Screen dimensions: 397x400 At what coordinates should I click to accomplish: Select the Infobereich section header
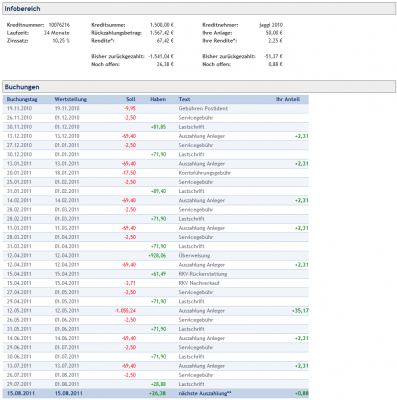[x=199, y=9]
